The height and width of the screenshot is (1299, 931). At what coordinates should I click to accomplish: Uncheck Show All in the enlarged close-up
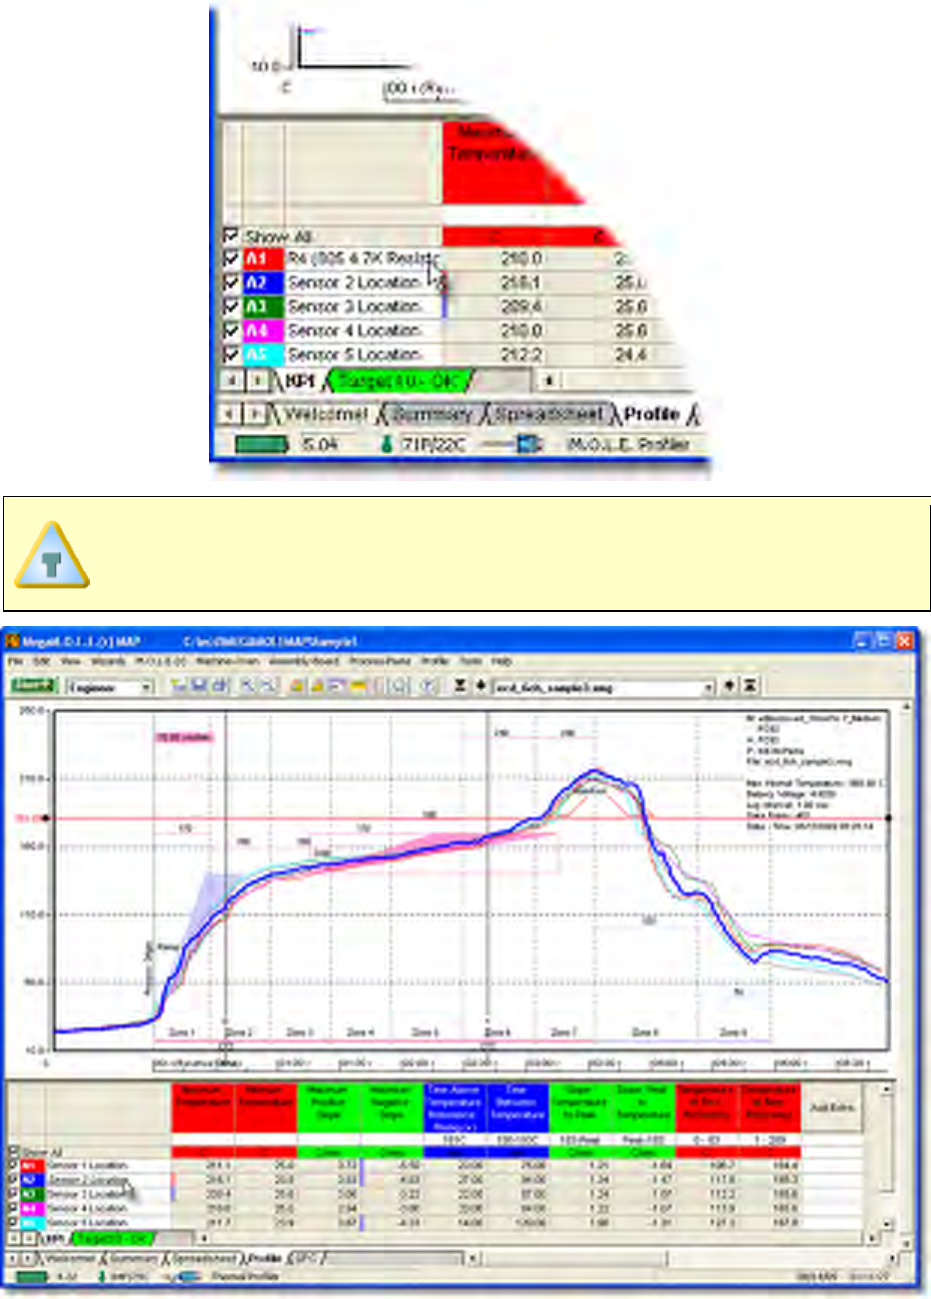coord(231,237)
